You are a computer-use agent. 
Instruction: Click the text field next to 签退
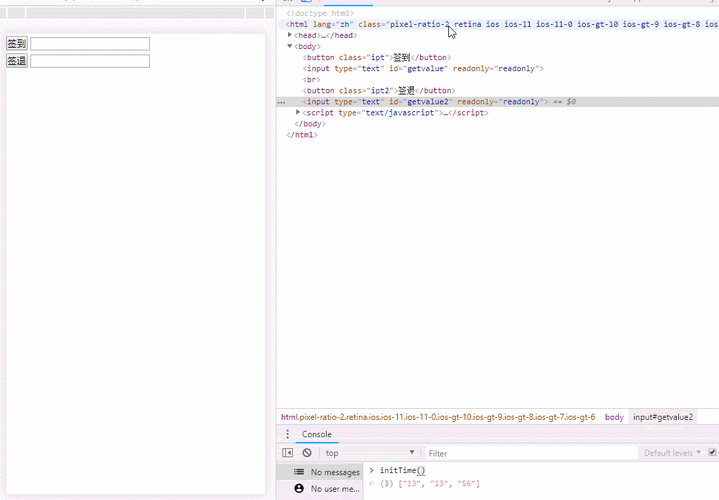[x=90, y=61]
